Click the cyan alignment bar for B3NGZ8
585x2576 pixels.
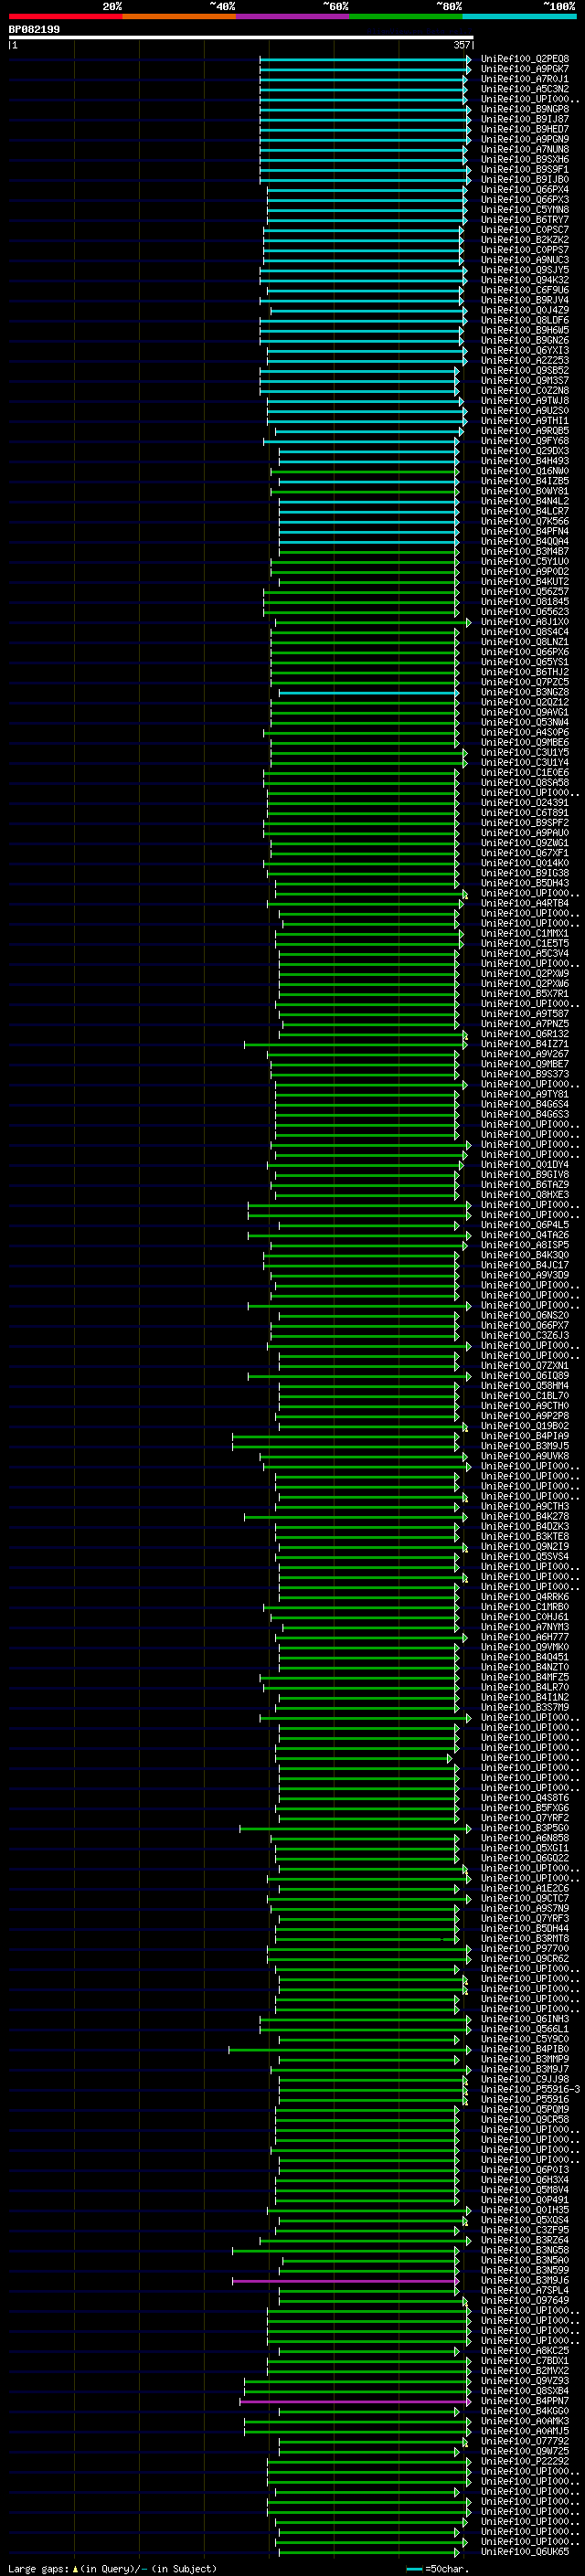point(368,692)
